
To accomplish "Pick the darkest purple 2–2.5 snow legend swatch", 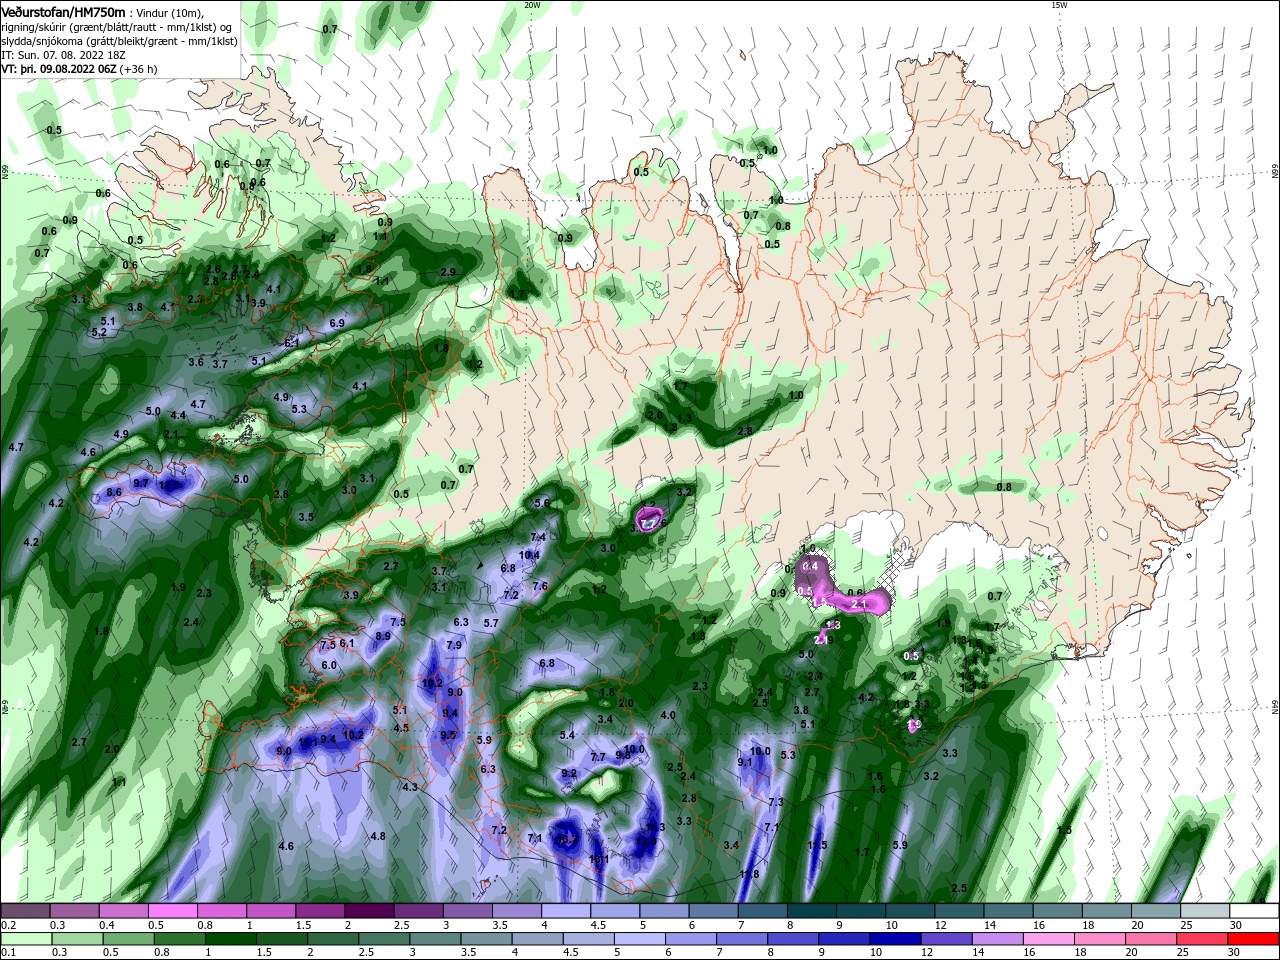I will pos(369,911).
